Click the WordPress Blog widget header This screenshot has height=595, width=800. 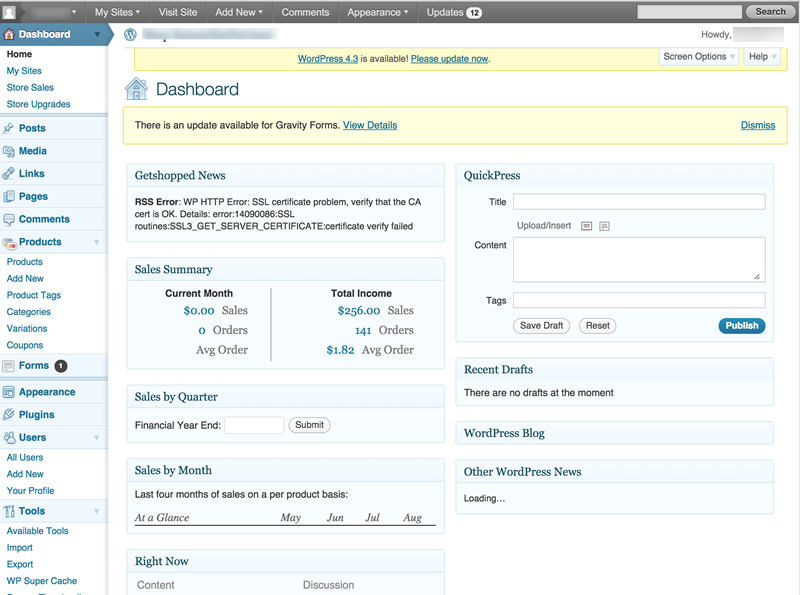(614, 433)
